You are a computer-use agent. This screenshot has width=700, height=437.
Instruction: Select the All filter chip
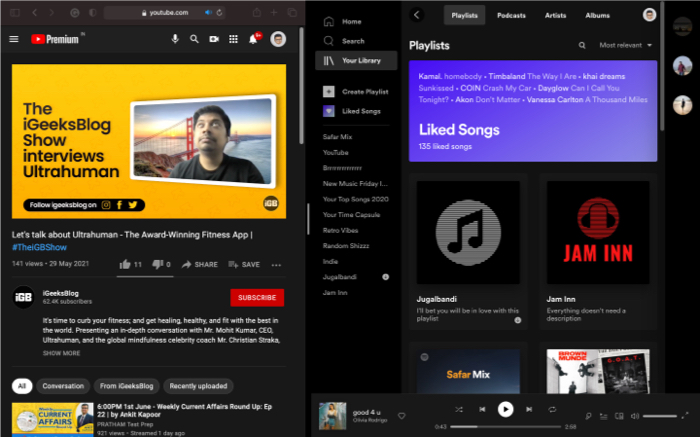(22, 386)
